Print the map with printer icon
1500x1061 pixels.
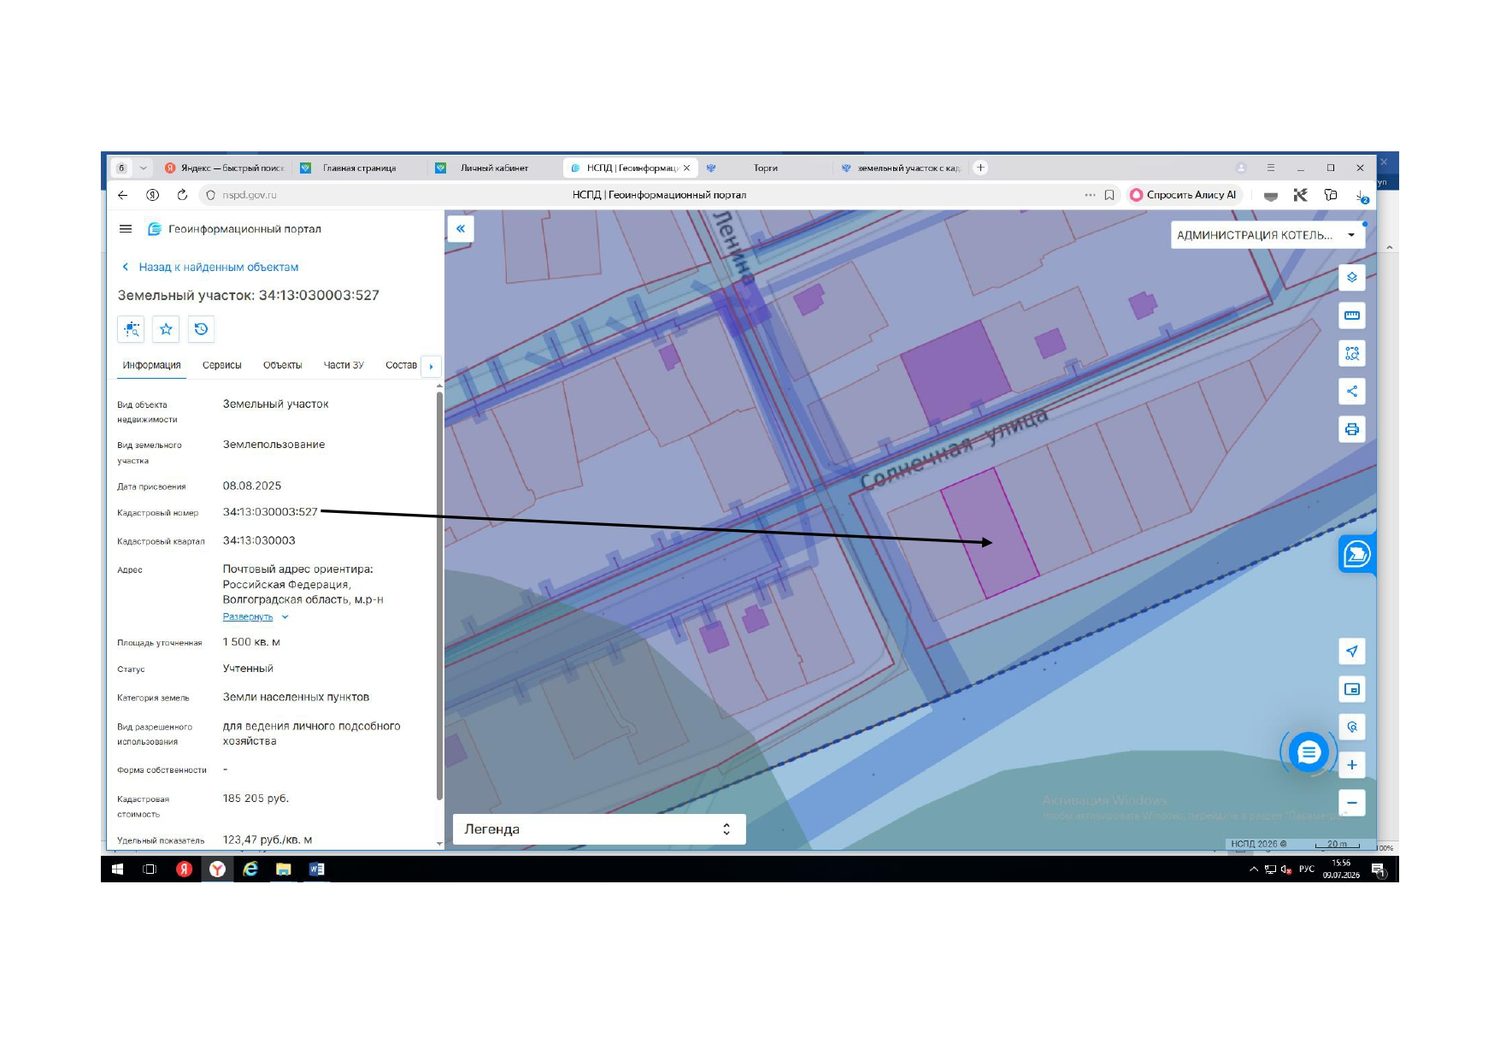[x=1352, y=429]
